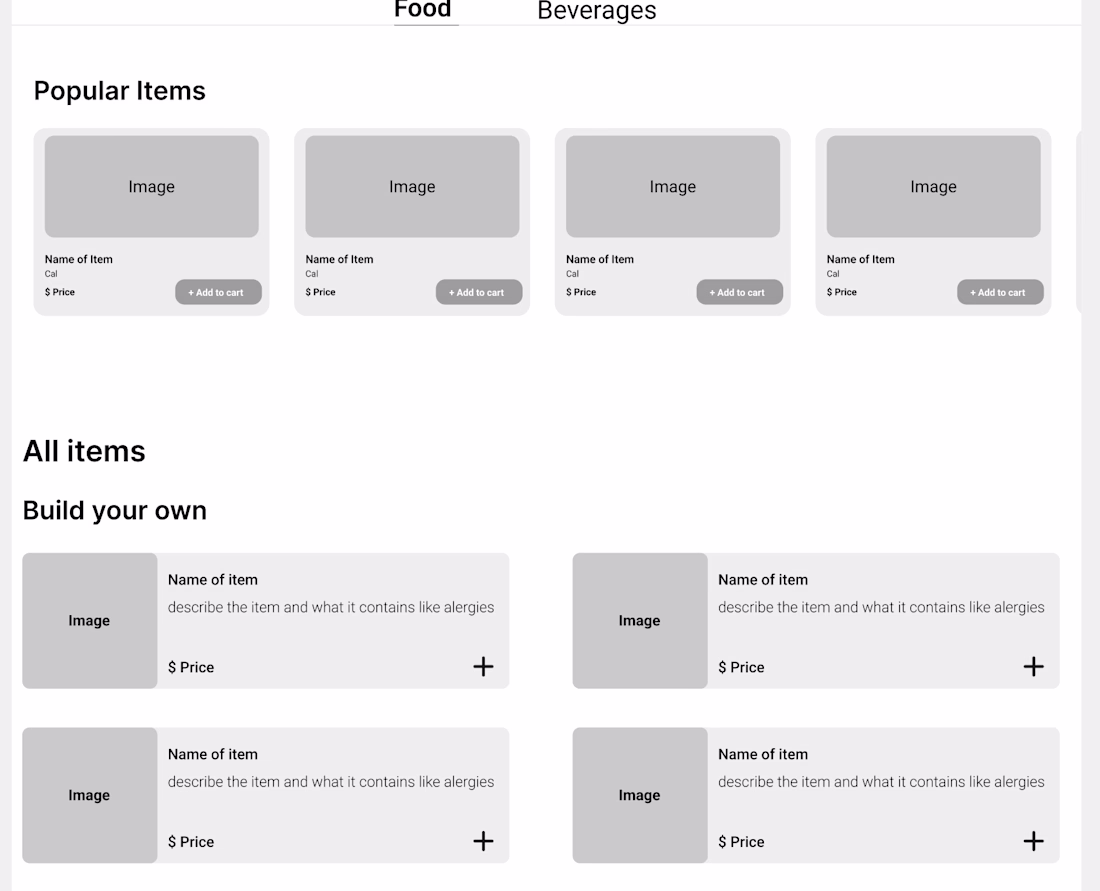Viewport: 1100px width, 891px height.
Task: Click the first popular card's Name of Item
Action: click(79, 259)
